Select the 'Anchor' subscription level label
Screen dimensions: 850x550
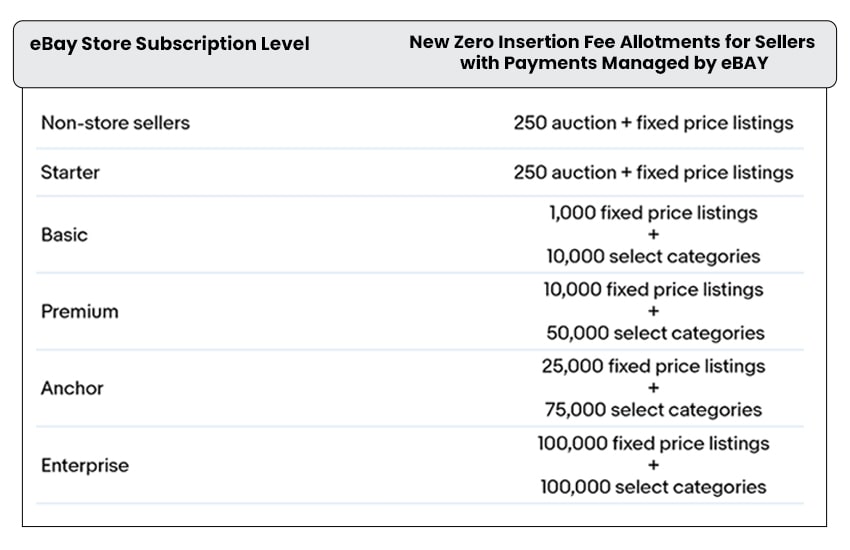(72, 388)
